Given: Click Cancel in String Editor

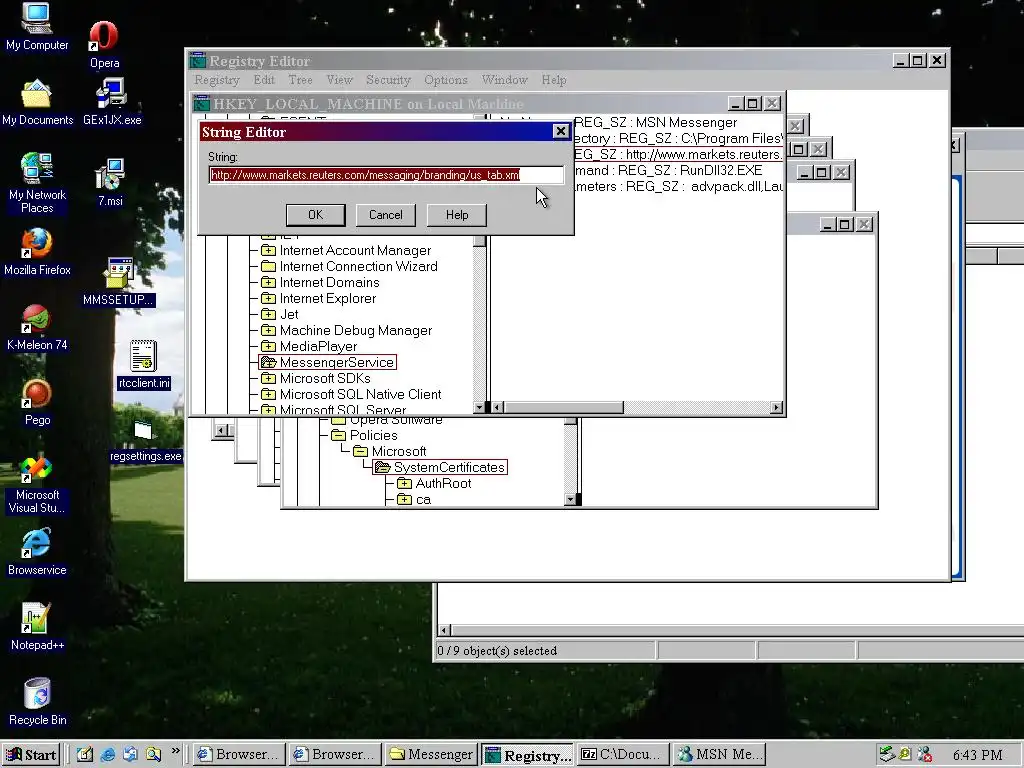Looking at the screenshot, I should 386,215.
